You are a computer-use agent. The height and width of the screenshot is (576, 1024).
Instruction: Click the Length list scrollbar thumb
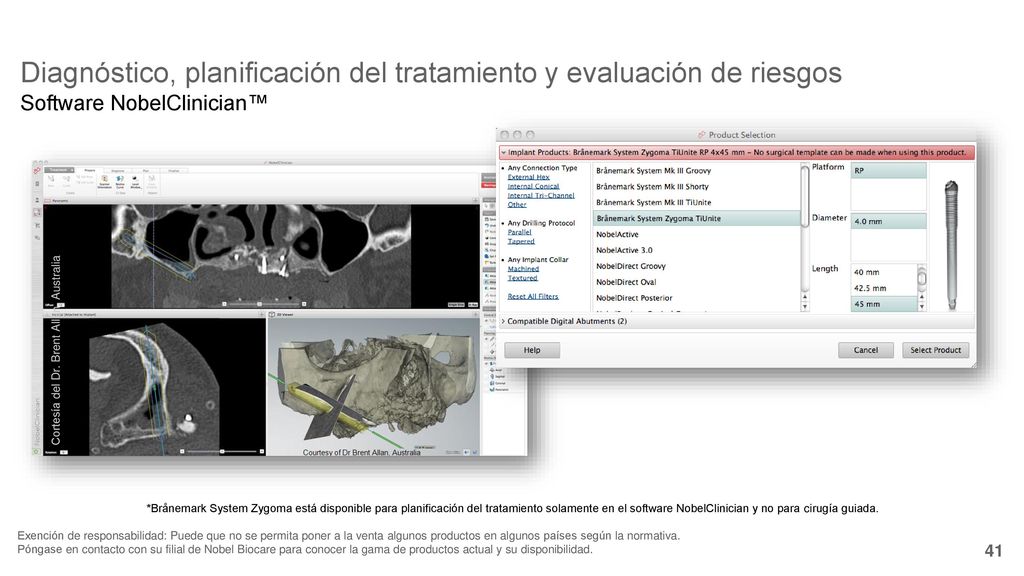[921, 279]
